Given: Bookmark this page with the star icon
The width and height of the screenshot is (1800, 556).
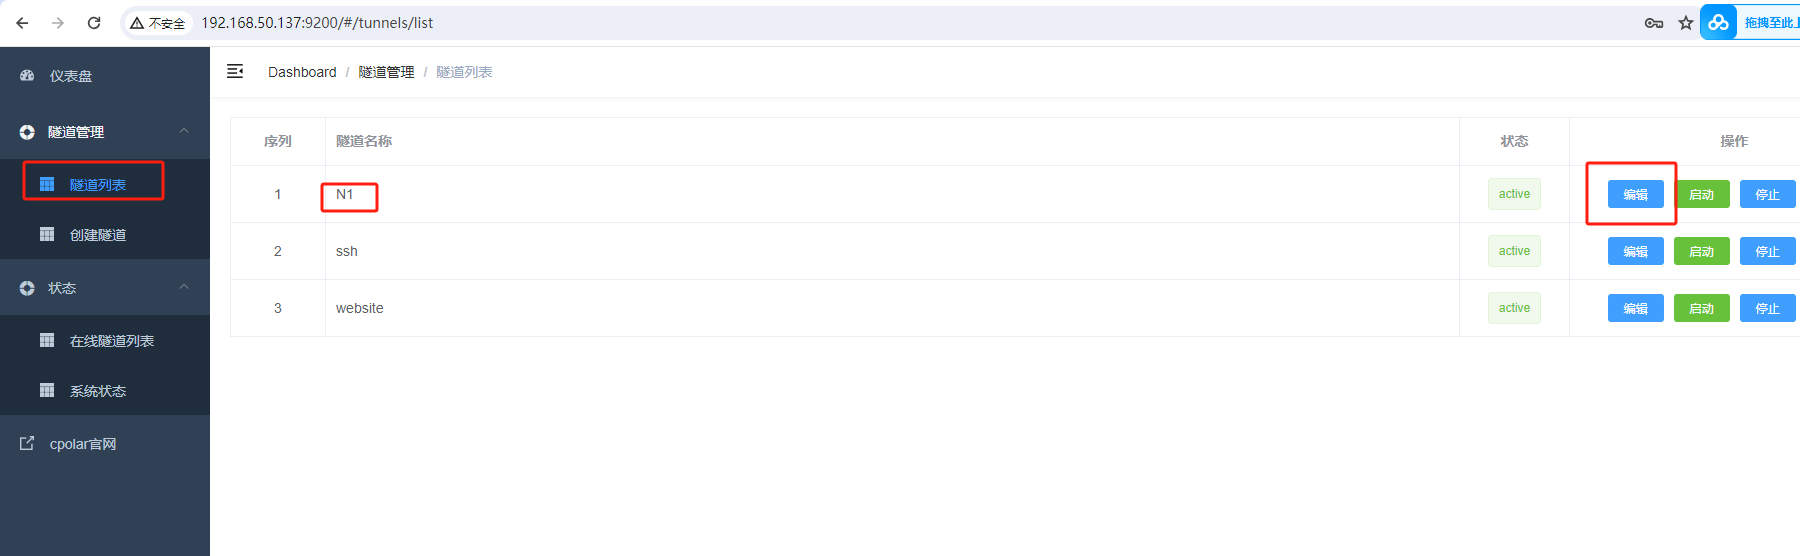Looking at the screenshot, I should coord(1686,23).
